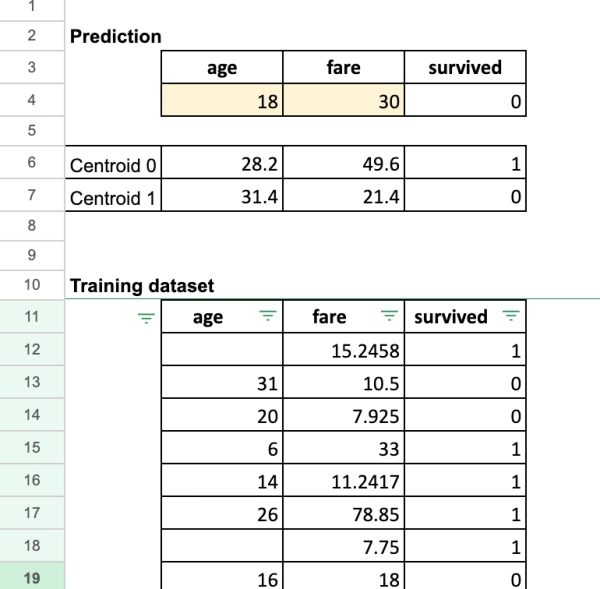Open the age column filter

[266, 318]
